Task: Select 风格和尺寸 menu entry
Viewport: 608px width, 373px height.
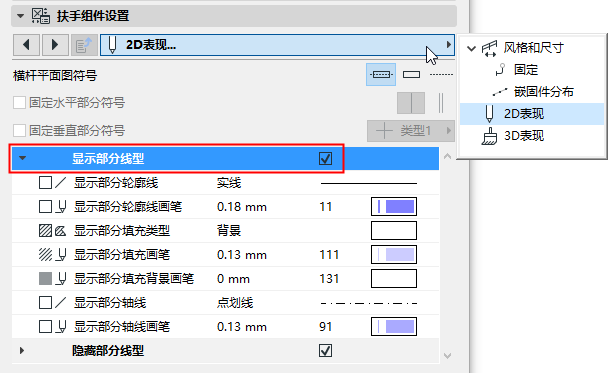Action: click(x=533, y=48)
